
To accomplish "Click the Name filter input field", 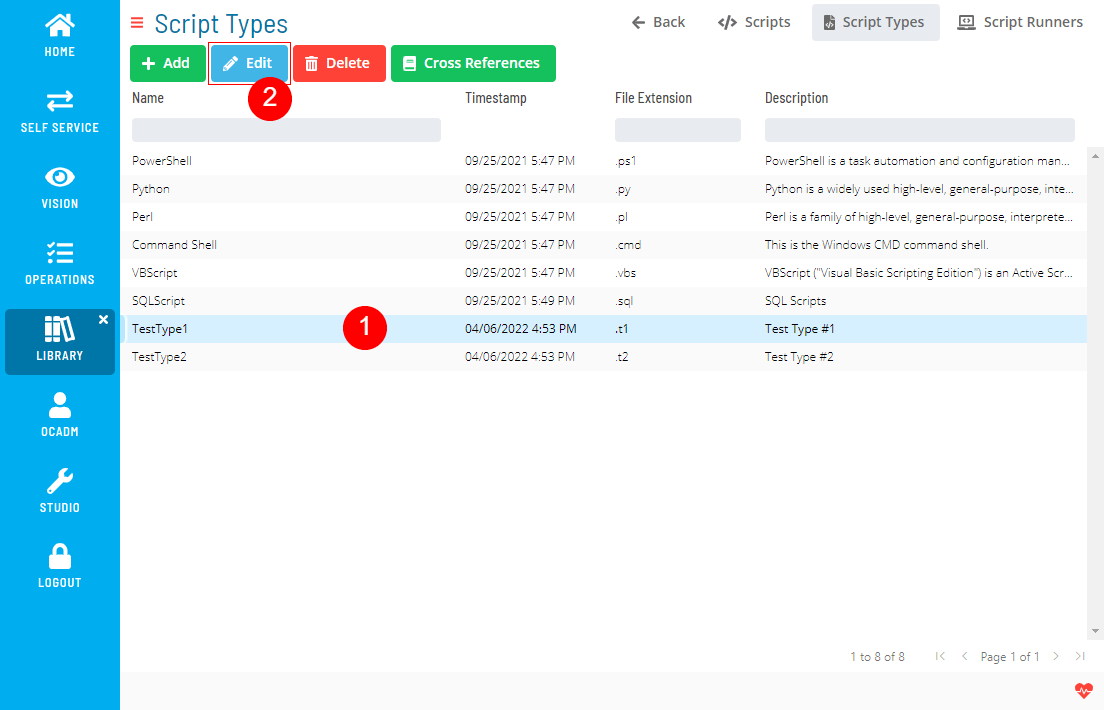I will coord(285,129).
